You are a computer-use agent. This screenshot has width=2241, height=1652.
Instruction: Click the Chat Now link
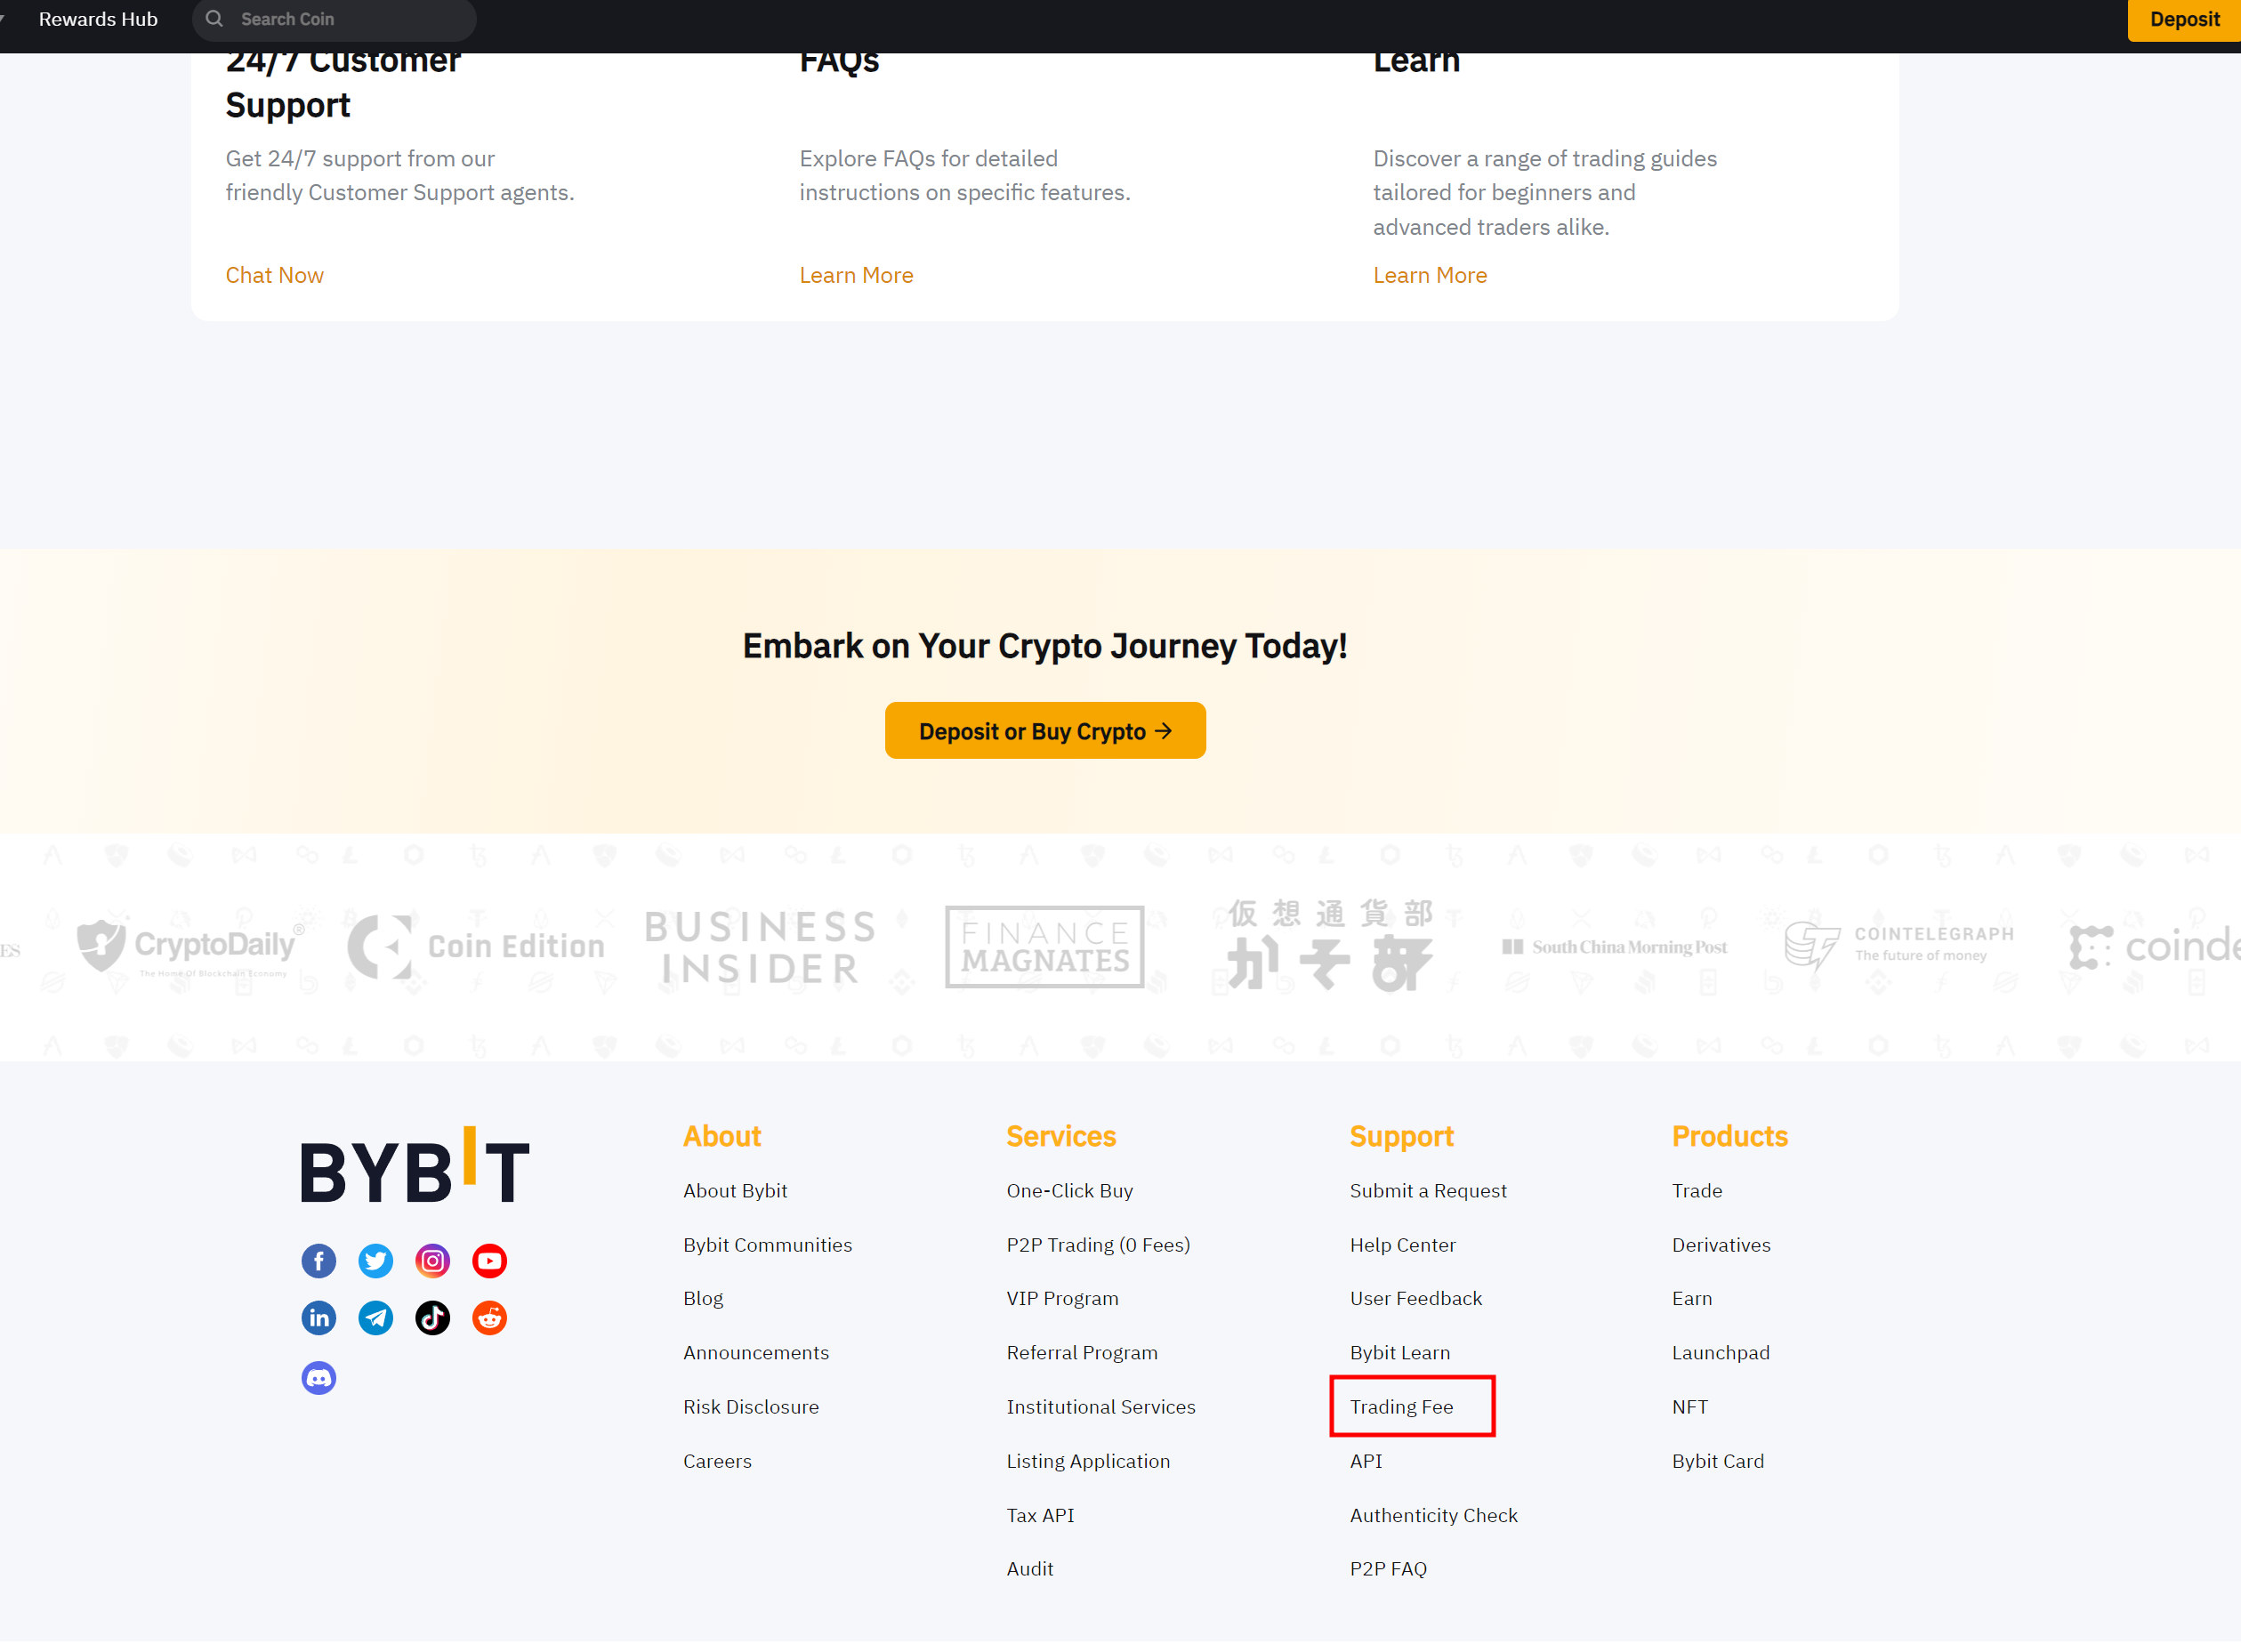274,275
